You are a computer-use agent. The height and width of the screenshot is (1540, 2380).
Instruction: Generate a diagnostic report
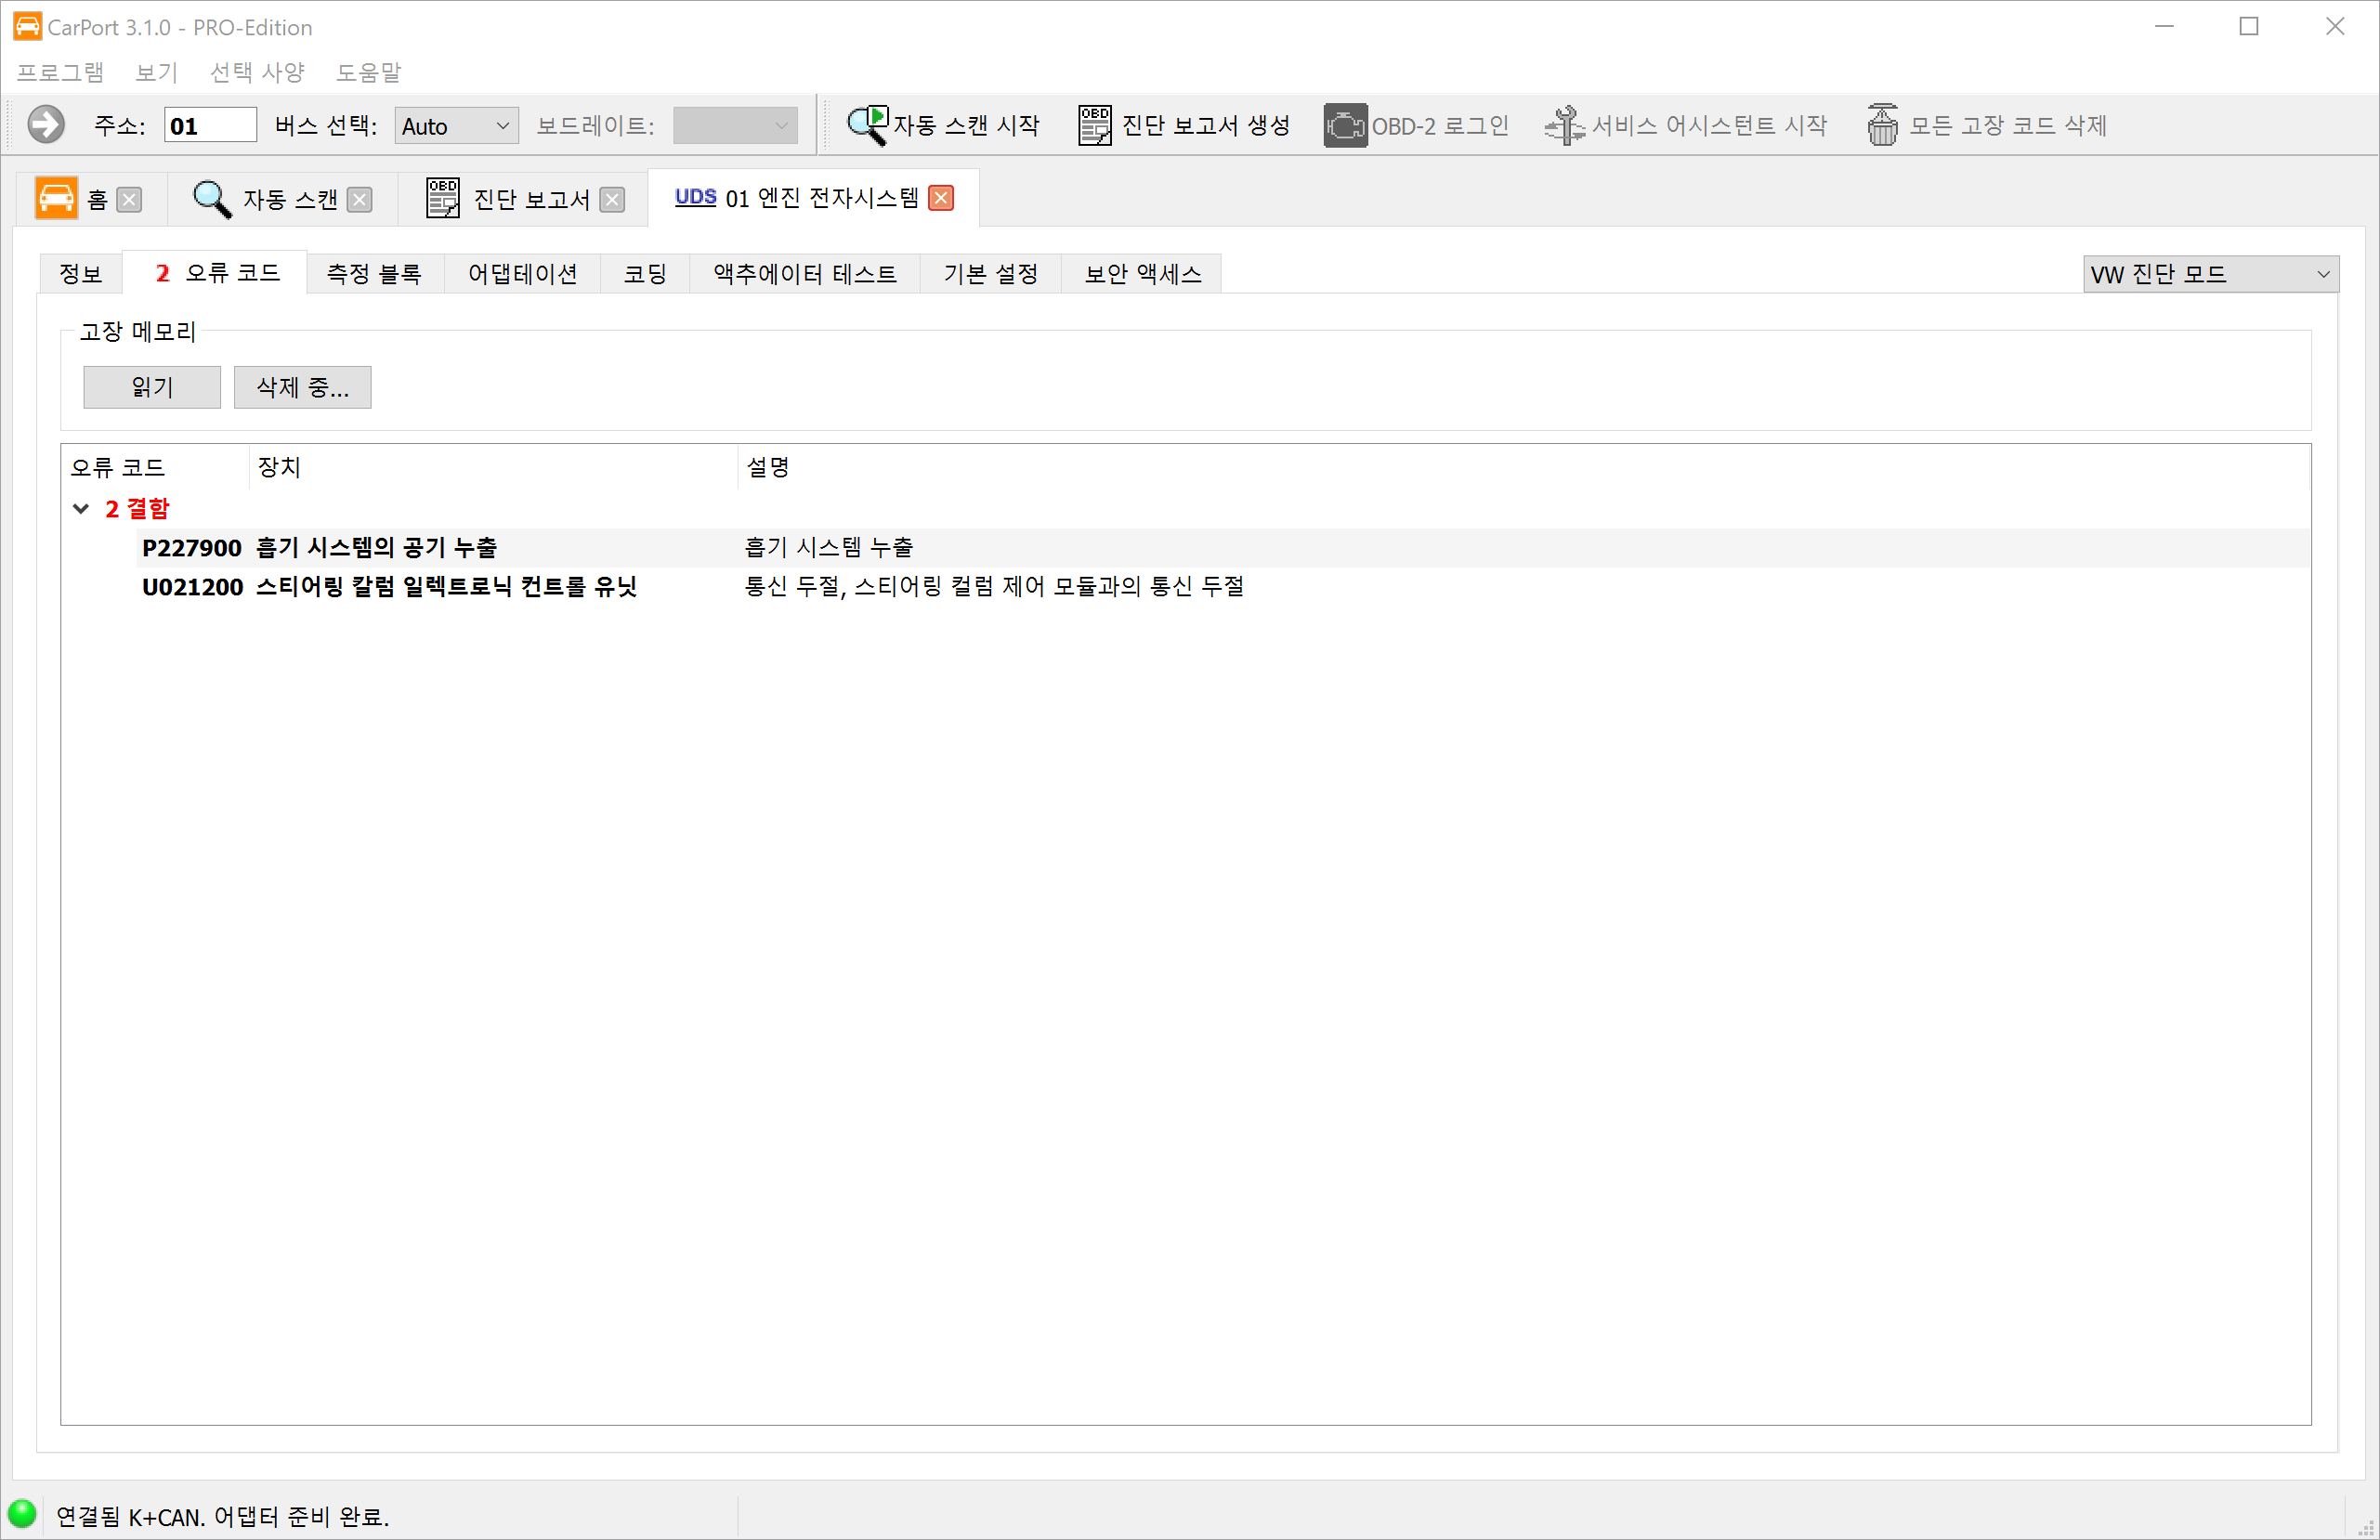click(1186, 124)
